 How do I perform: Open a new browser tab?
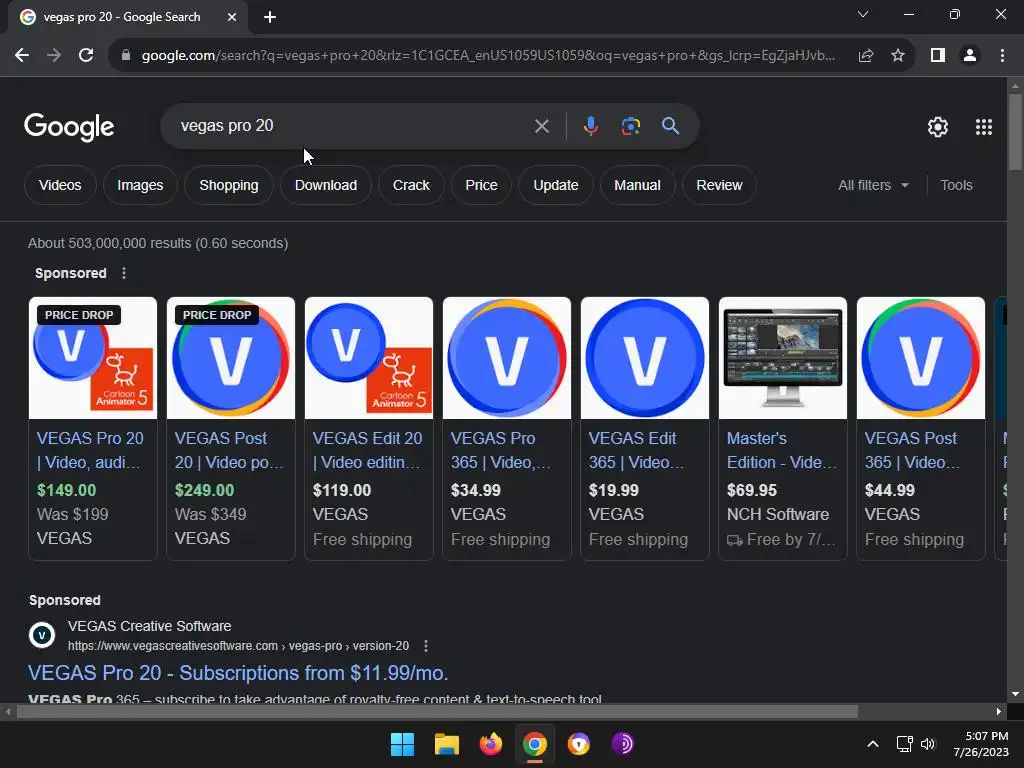270,17
